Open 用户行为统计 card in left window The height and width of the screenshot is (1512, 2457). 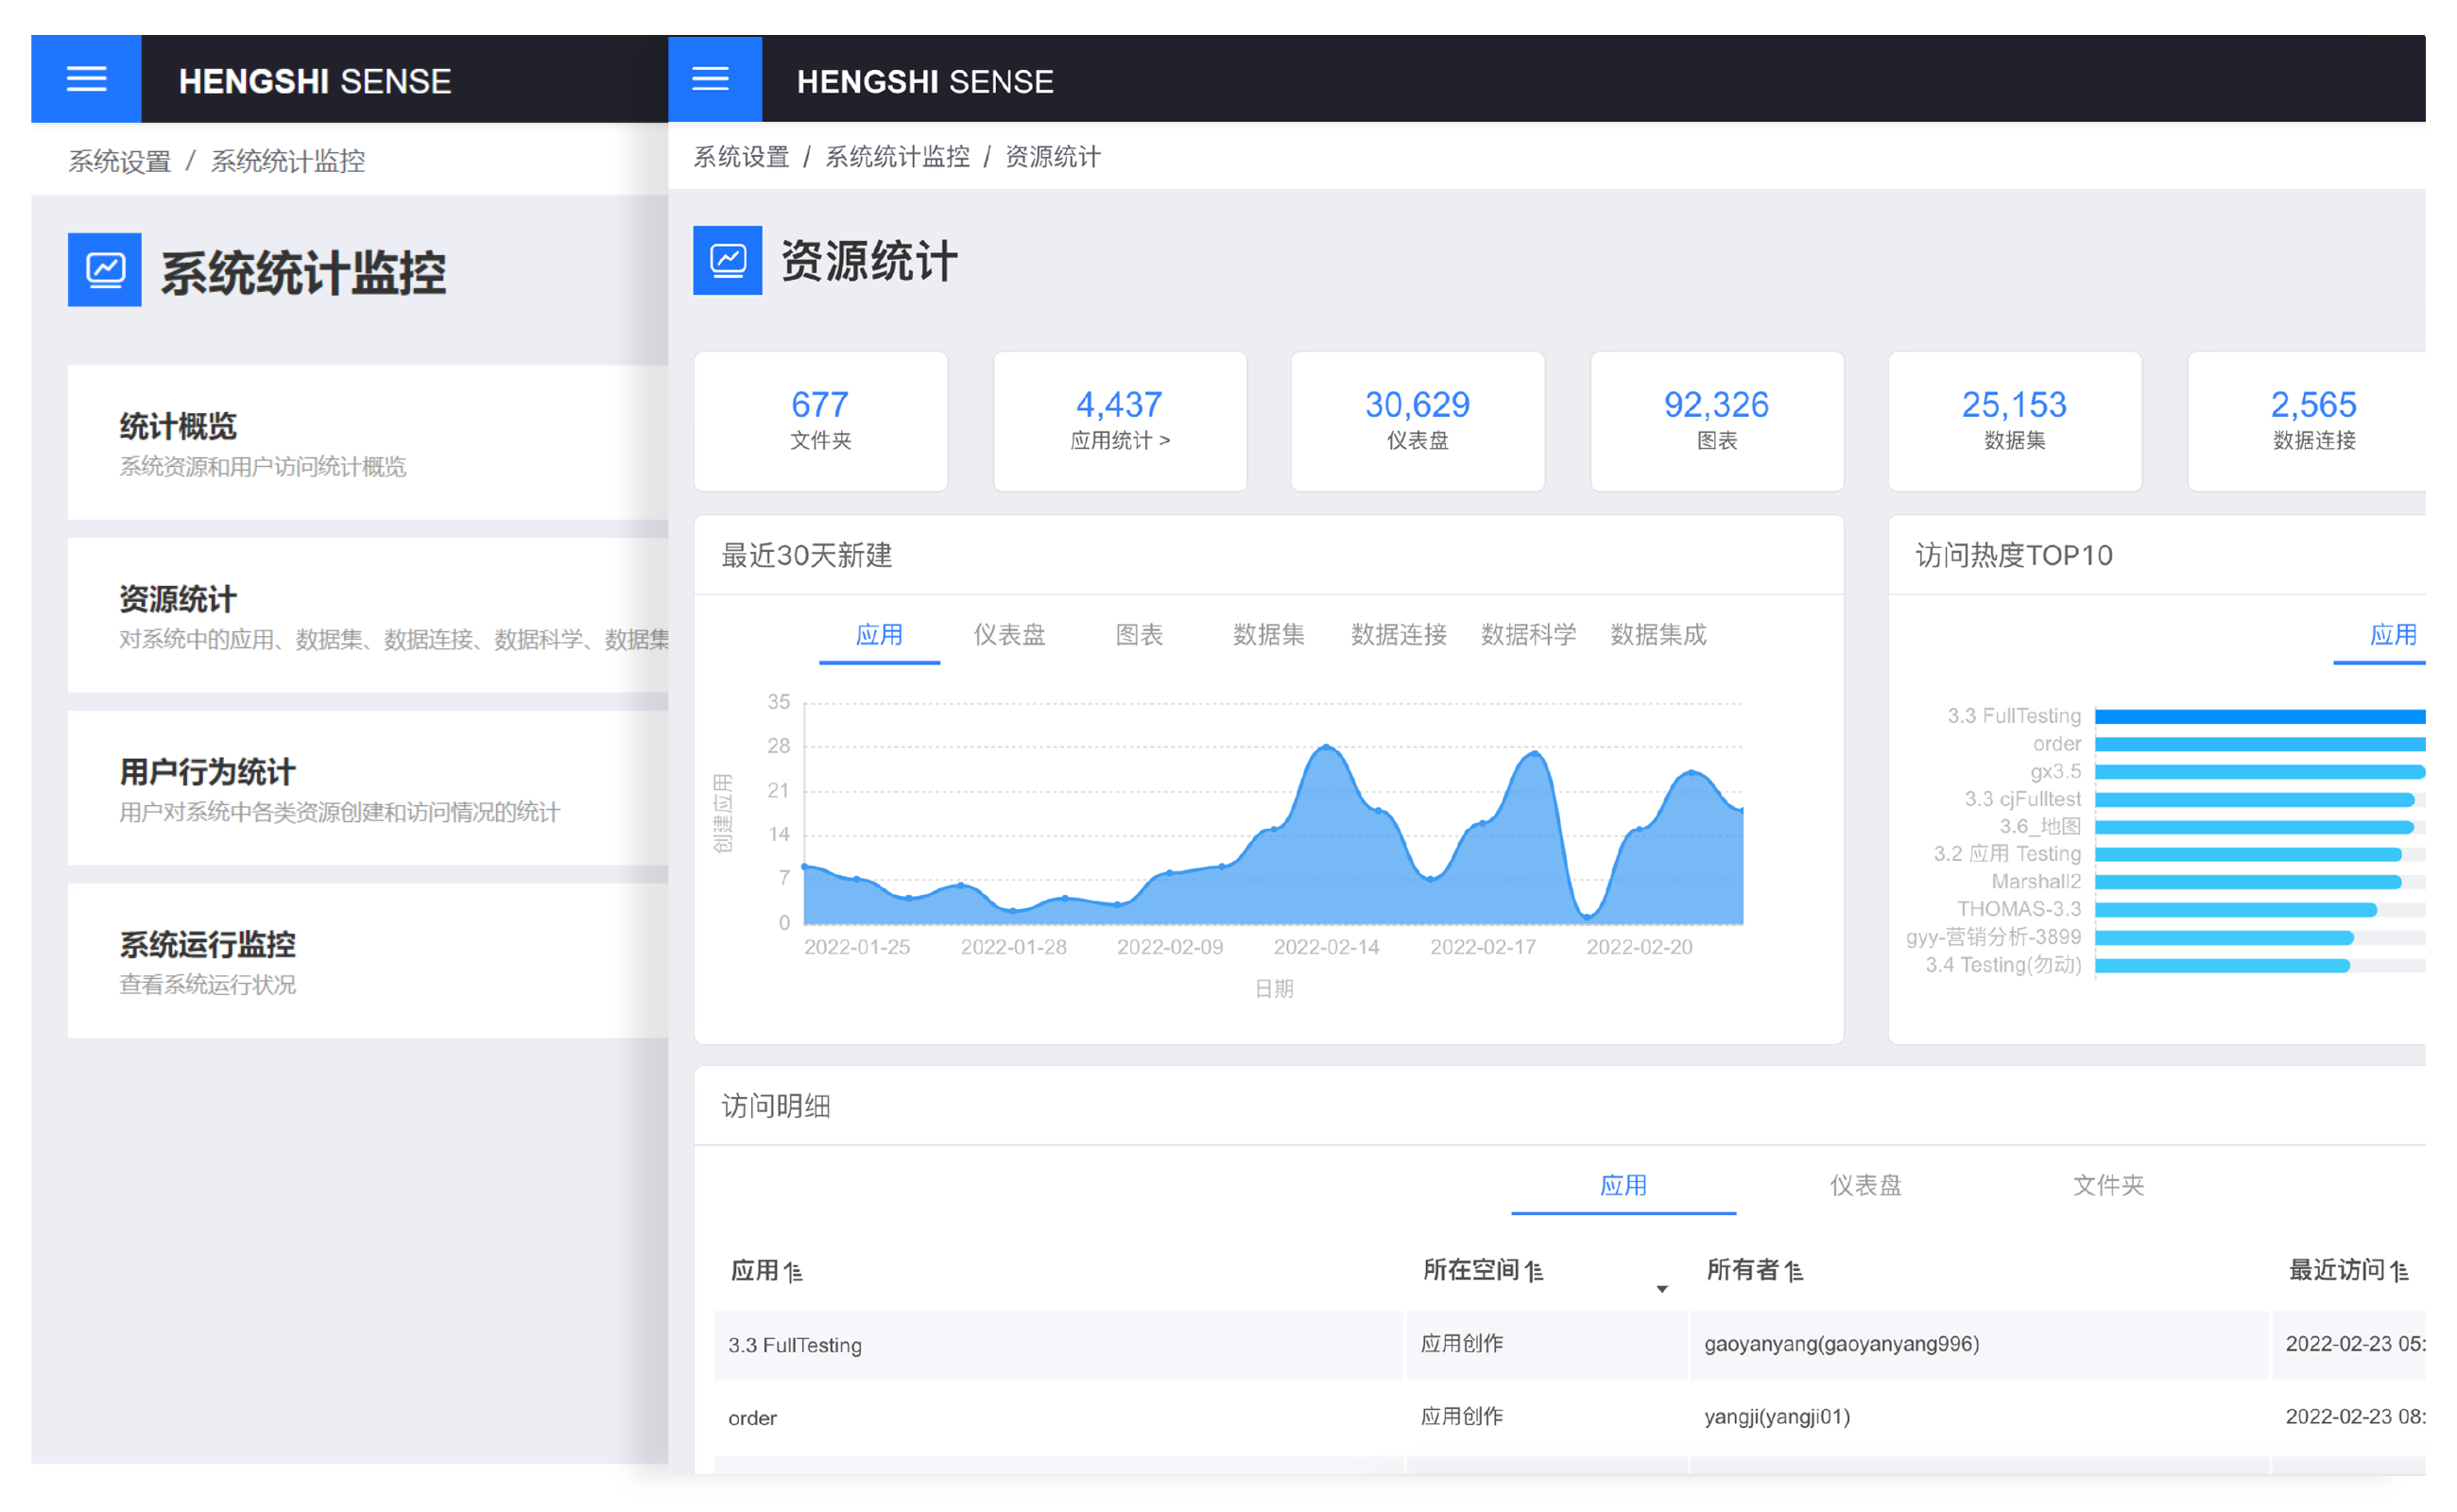(x=368, y=788)
